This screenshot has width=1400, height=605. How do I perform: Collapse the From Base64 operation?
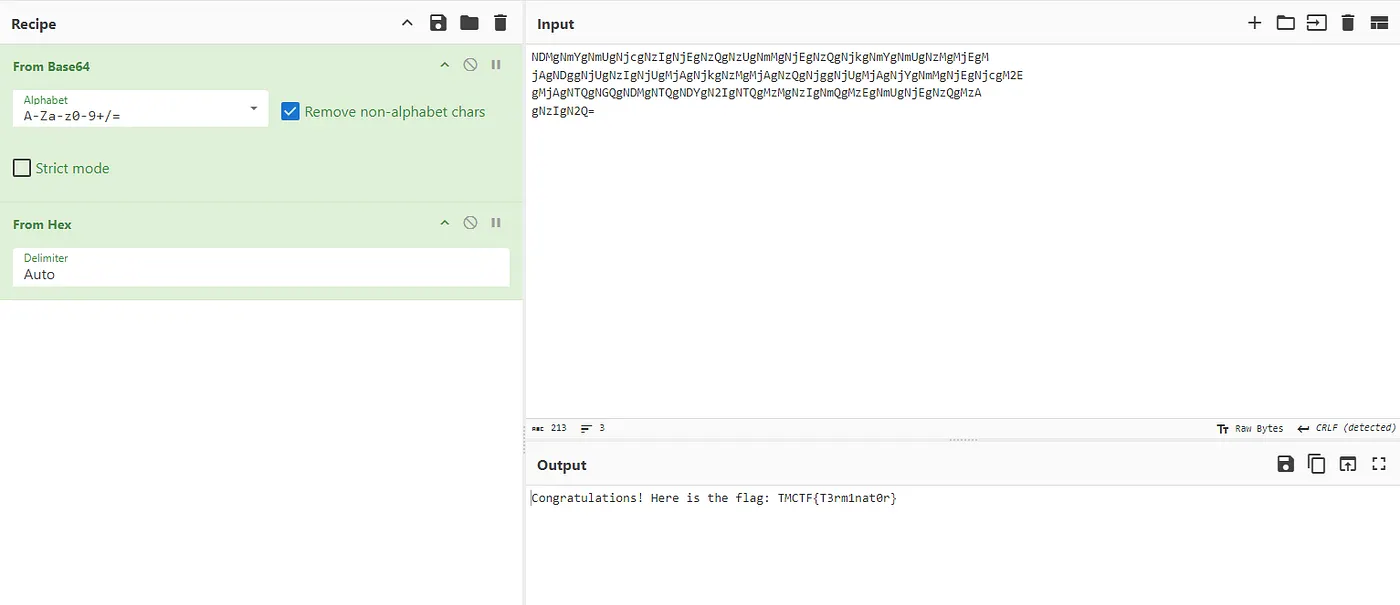point(445,65)
